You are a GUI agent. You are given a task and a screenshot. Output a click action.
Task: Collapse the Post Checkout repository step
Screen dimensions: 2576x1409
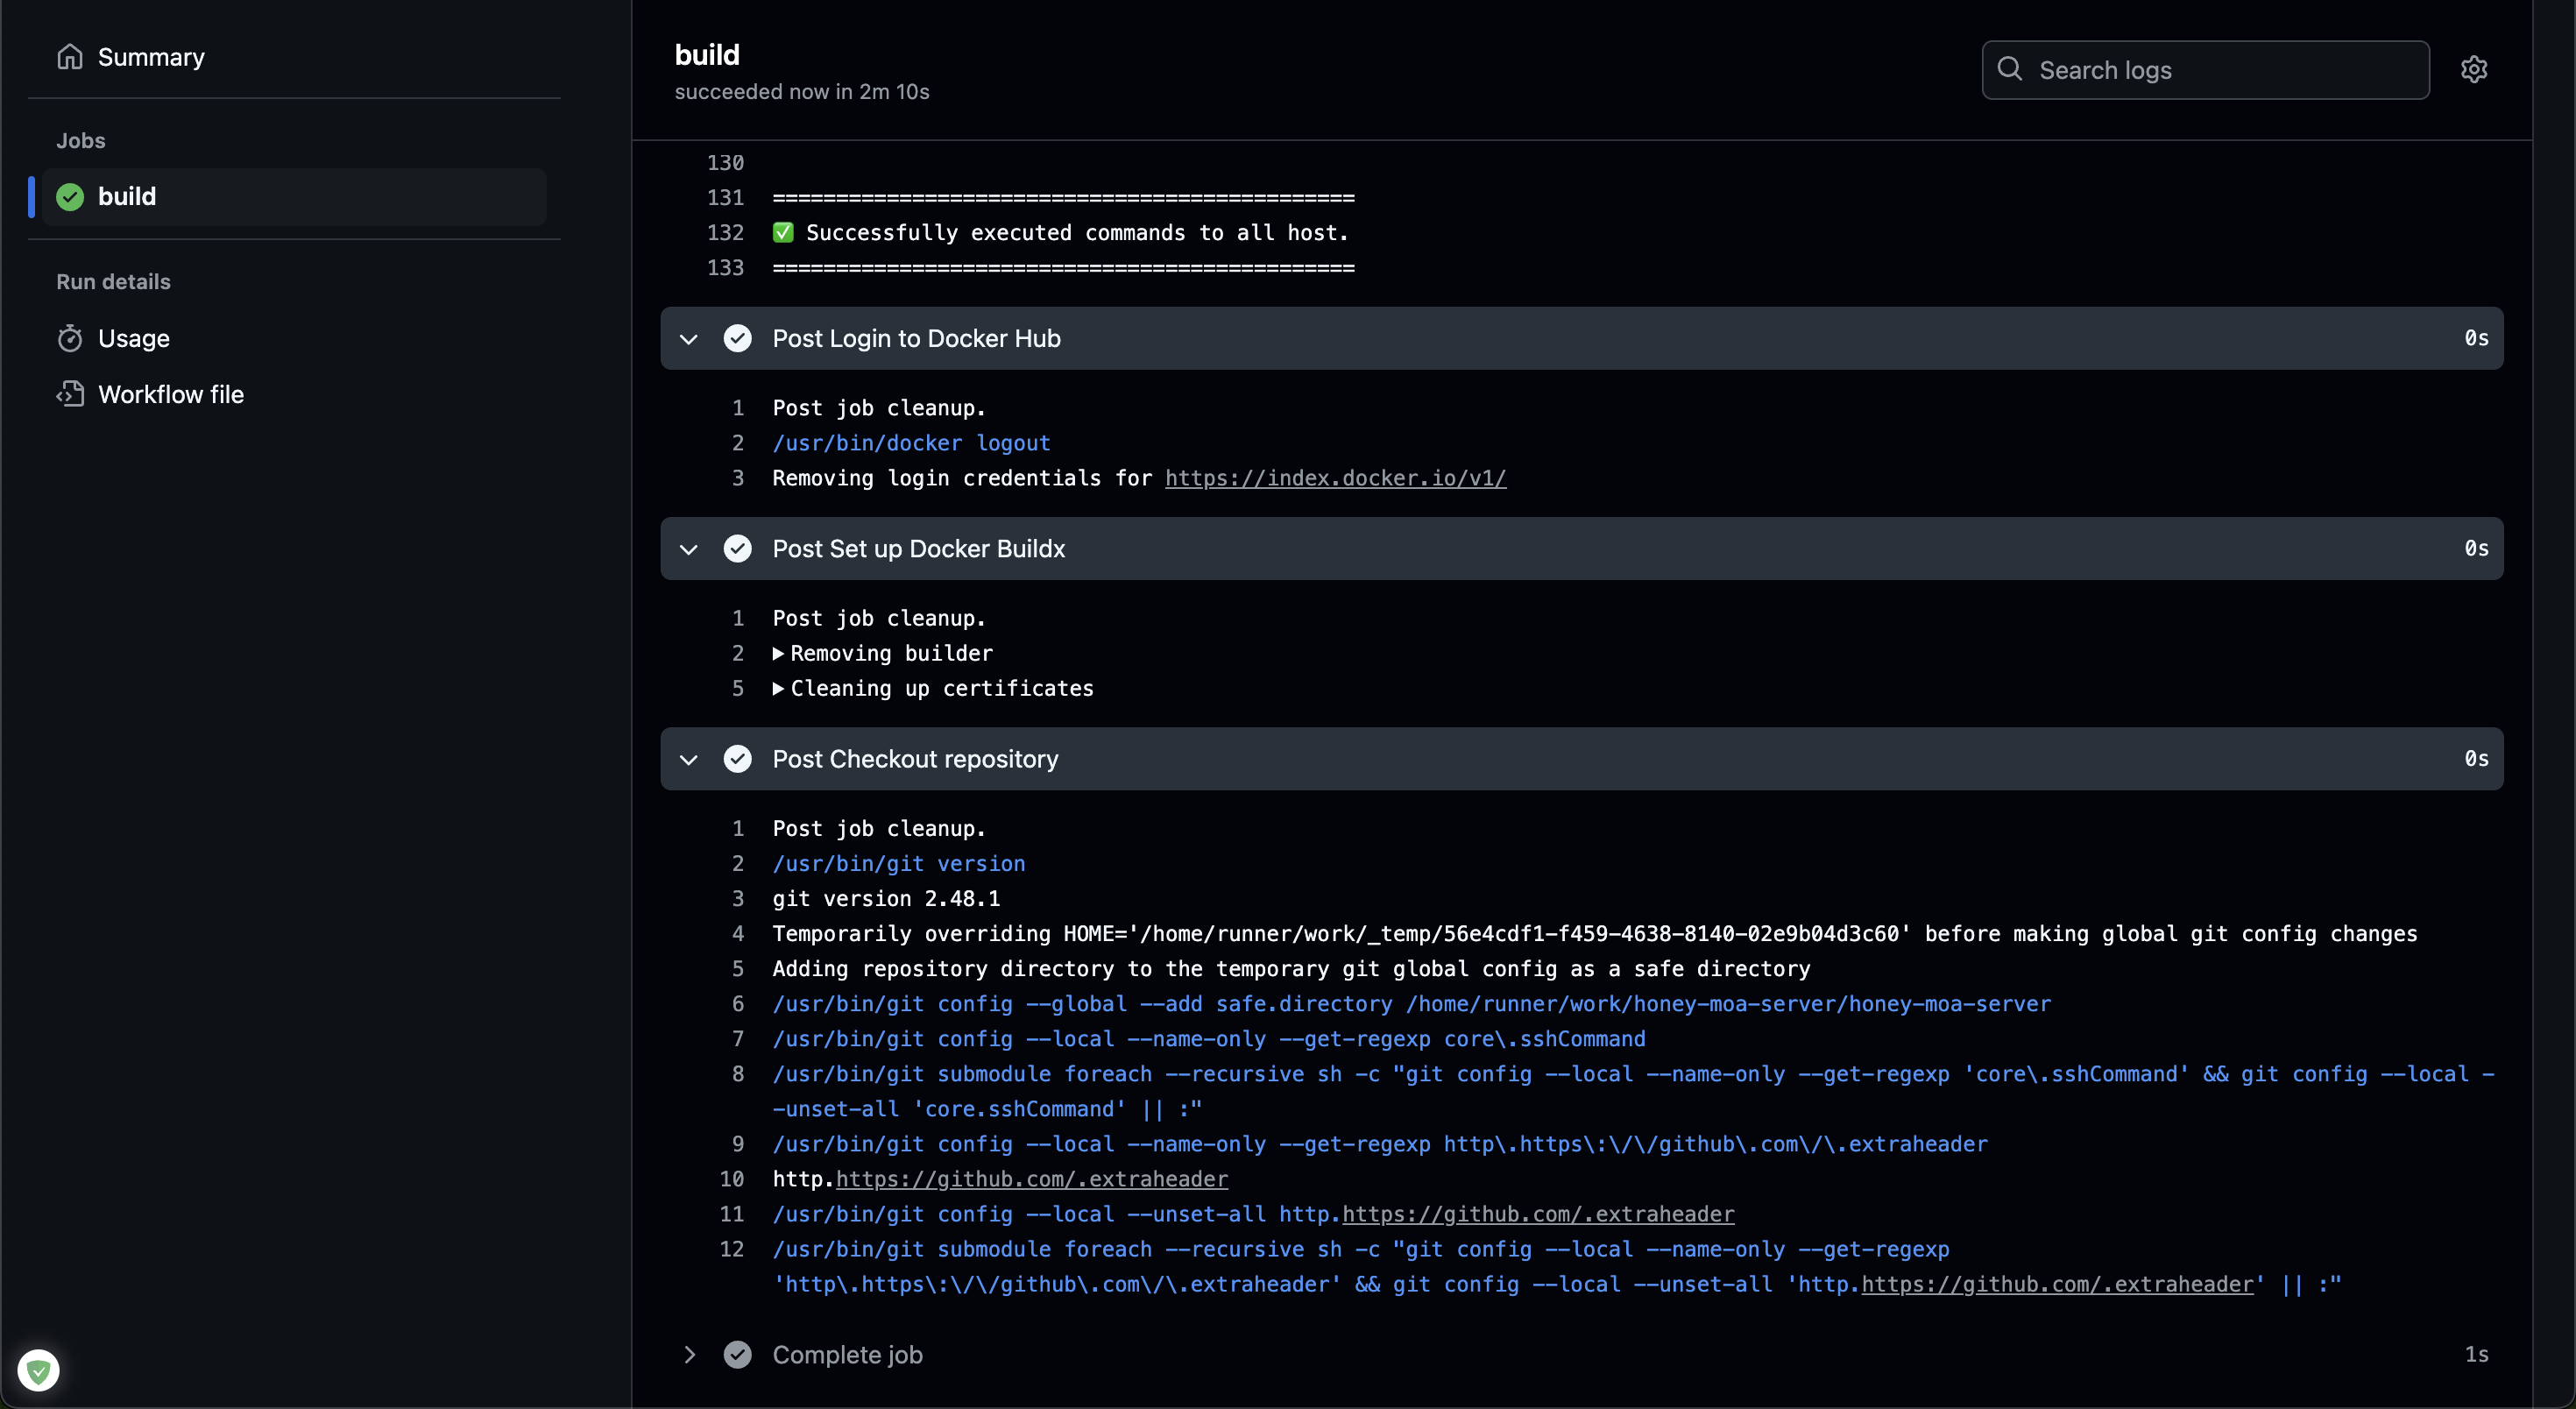pyautogui.click(x=689, y=759)
